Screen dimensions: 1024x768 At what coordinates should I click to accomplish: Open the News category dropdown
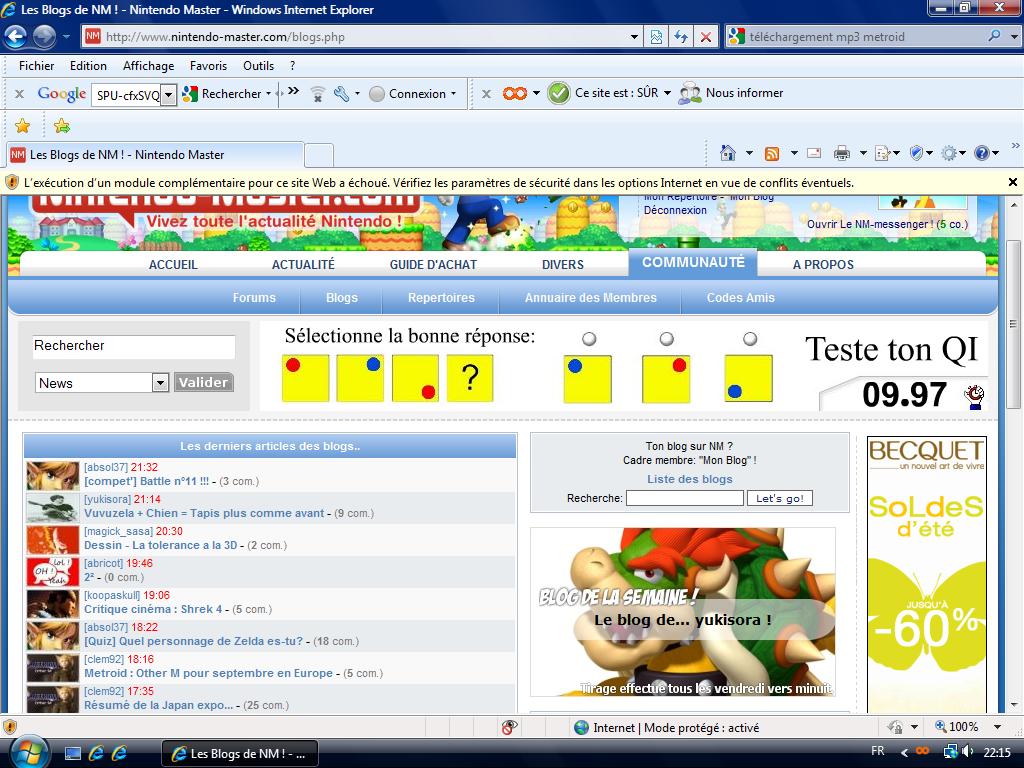pos(160,383)
